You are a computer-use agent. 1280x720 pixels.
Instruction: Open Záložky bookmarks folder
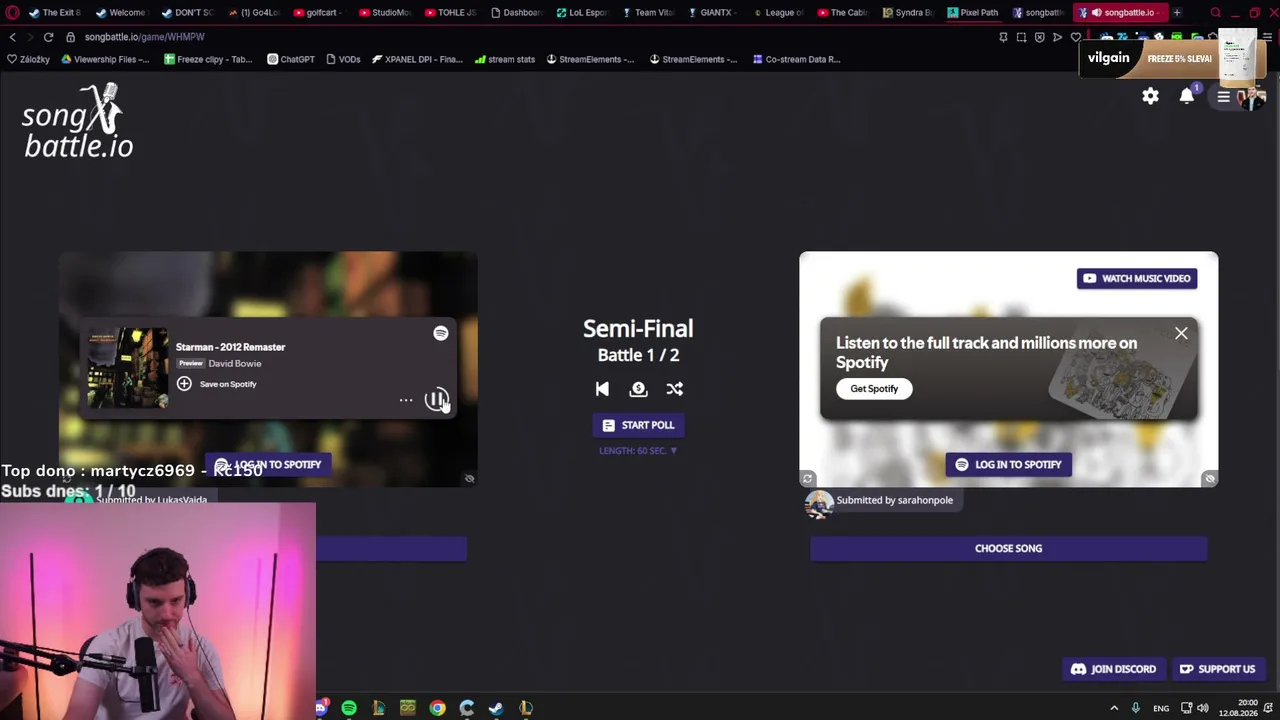coord(28,59)
